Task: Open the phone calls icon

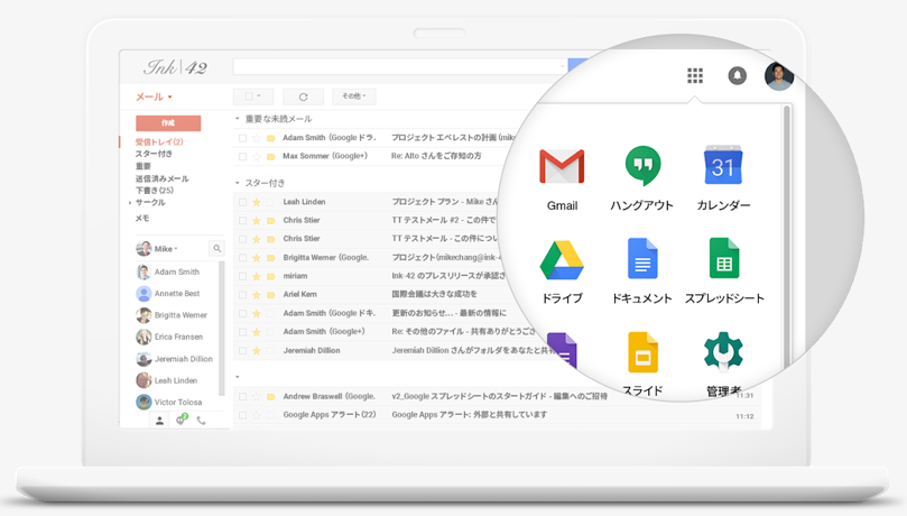Action: click(201, 421)
